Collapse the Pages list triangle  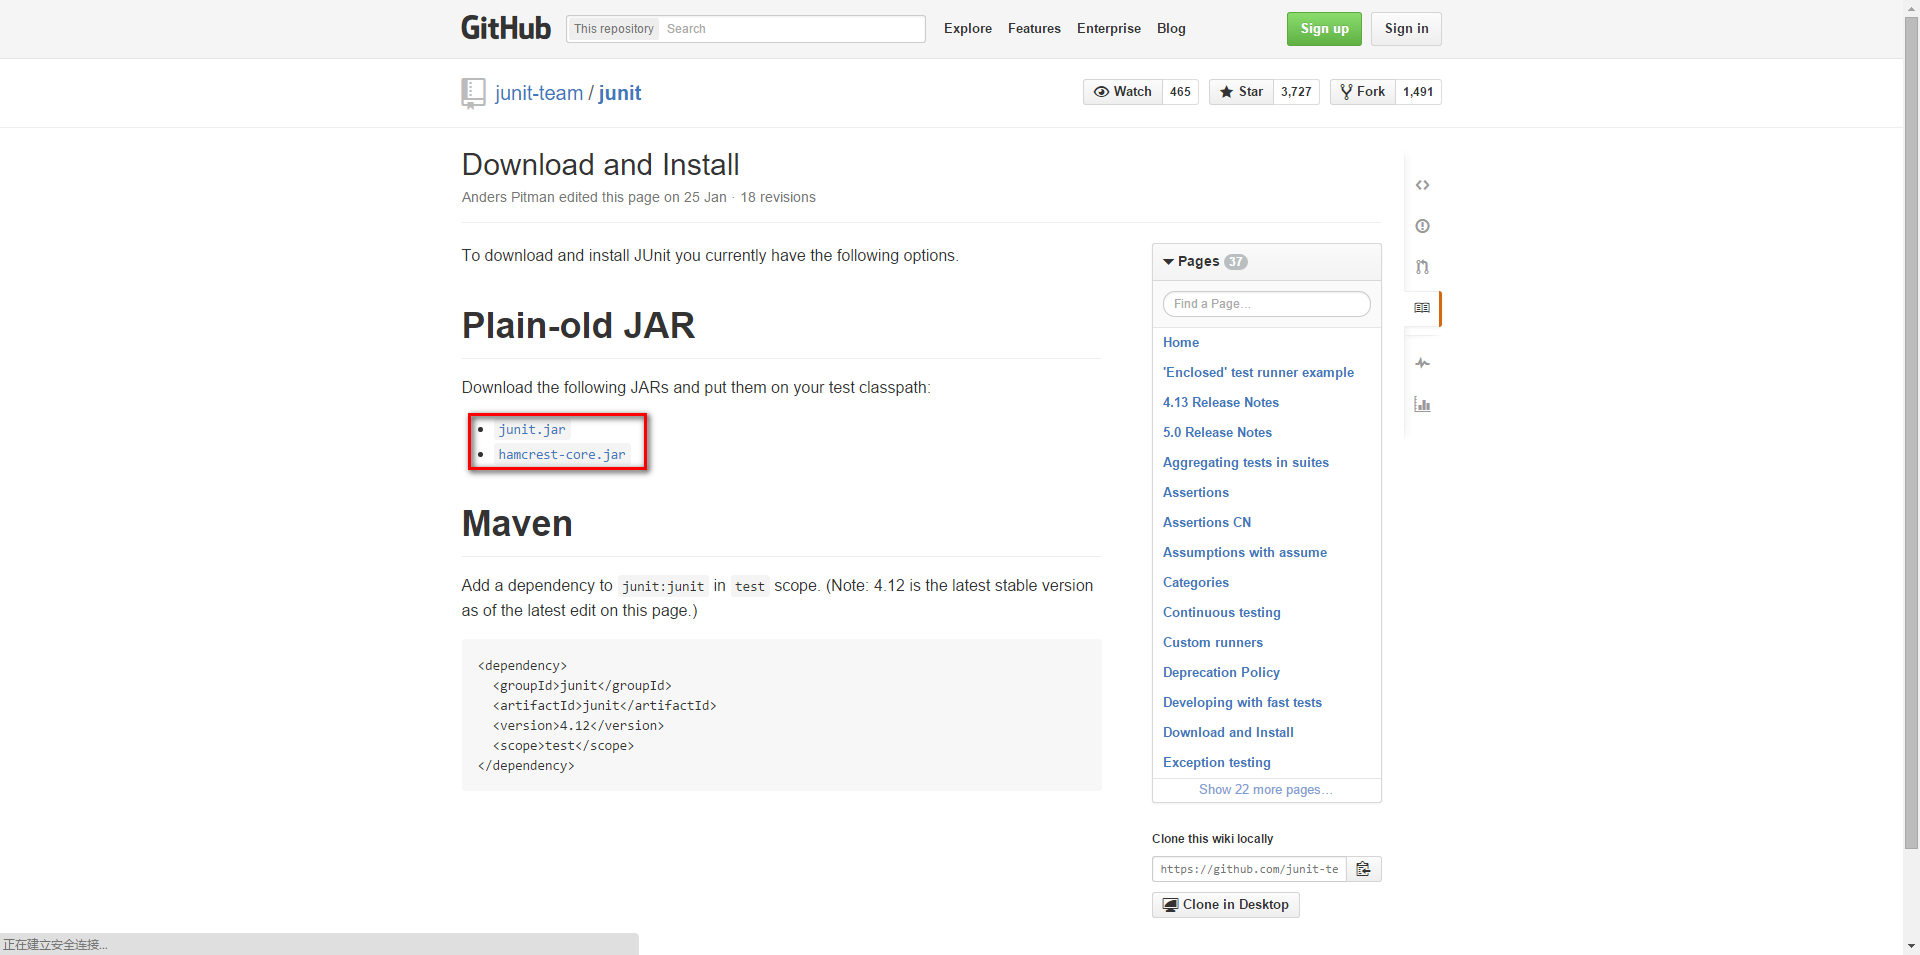pyautogui.click(x=1168, y=262)
